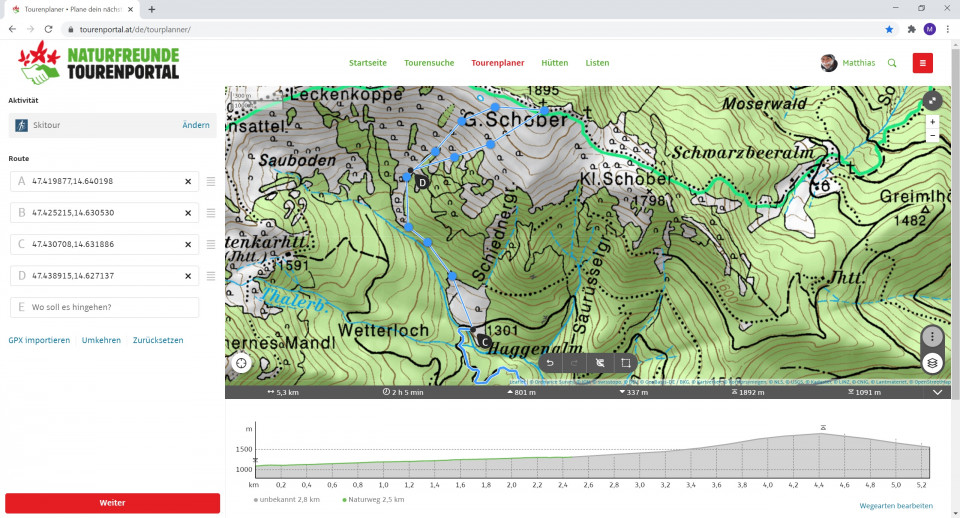
Task: Remove waypoint A with its X icon
Action: pyautogui.click(x=188, y=181)
